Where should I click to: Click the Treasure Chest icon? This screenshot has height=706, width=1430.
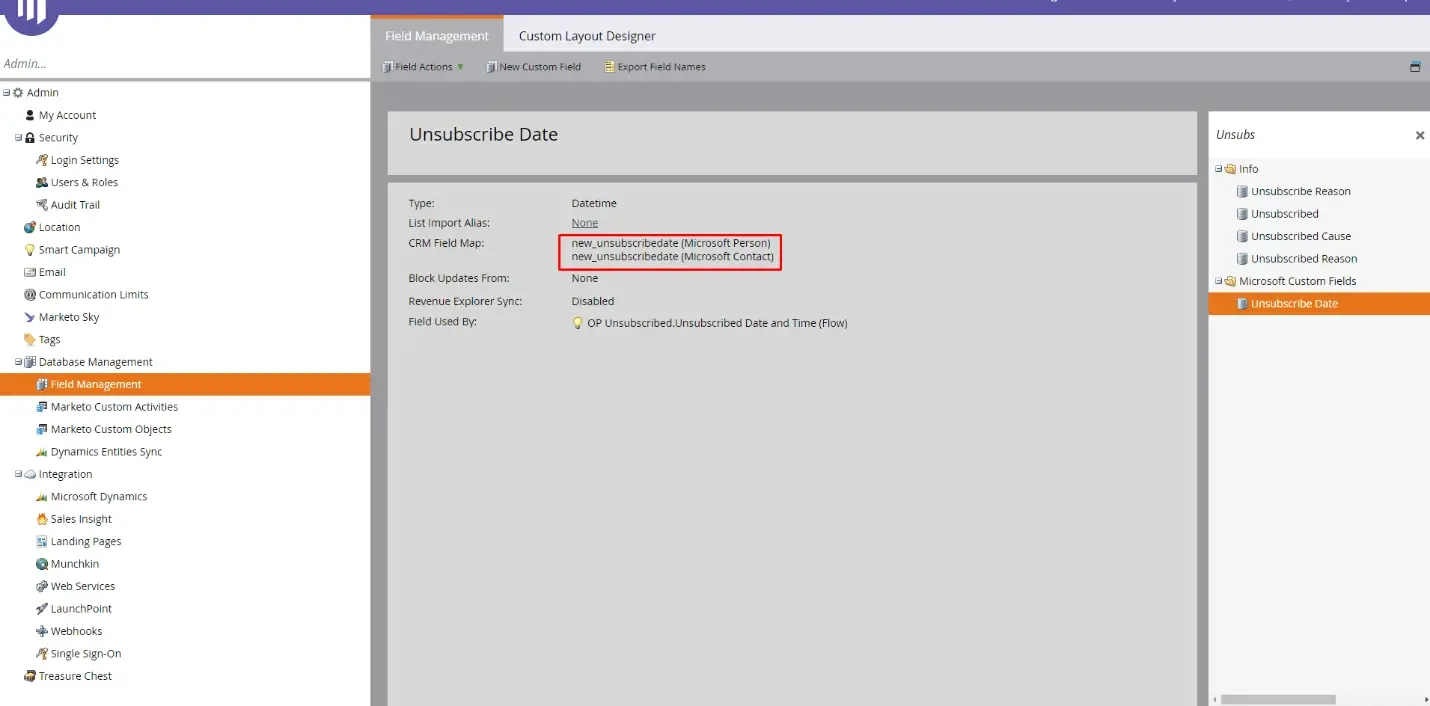(30, 676)
